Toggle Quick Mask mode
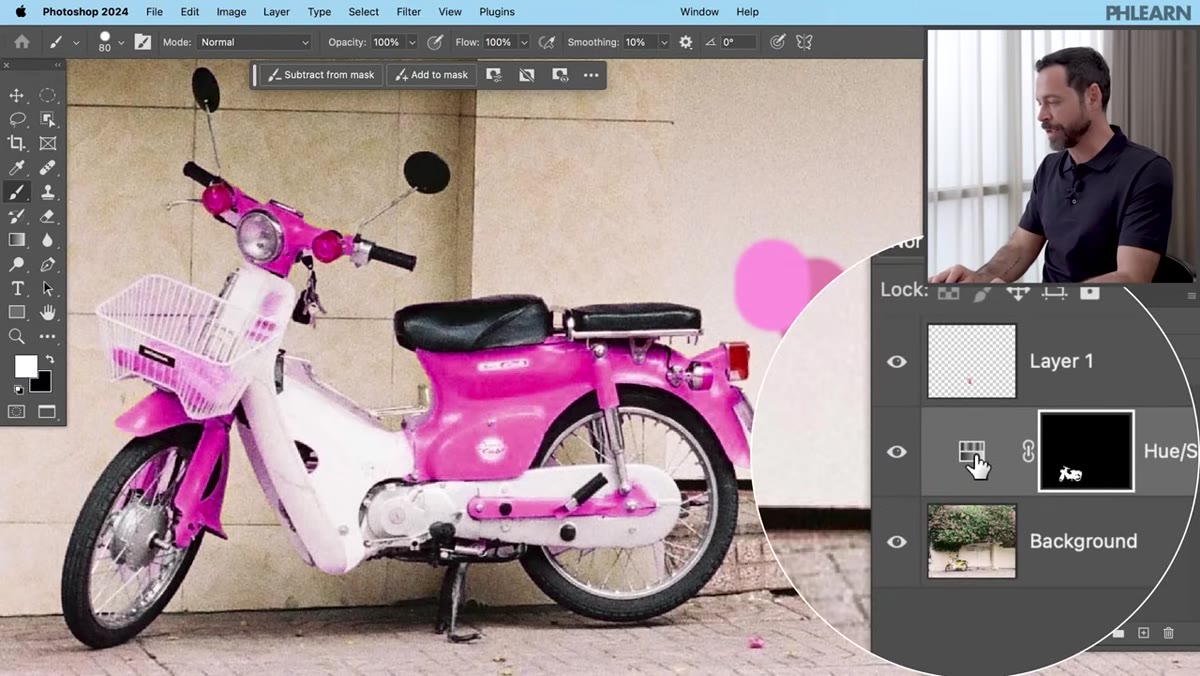The image size is (1200, 676). click(x=17, y=411)
